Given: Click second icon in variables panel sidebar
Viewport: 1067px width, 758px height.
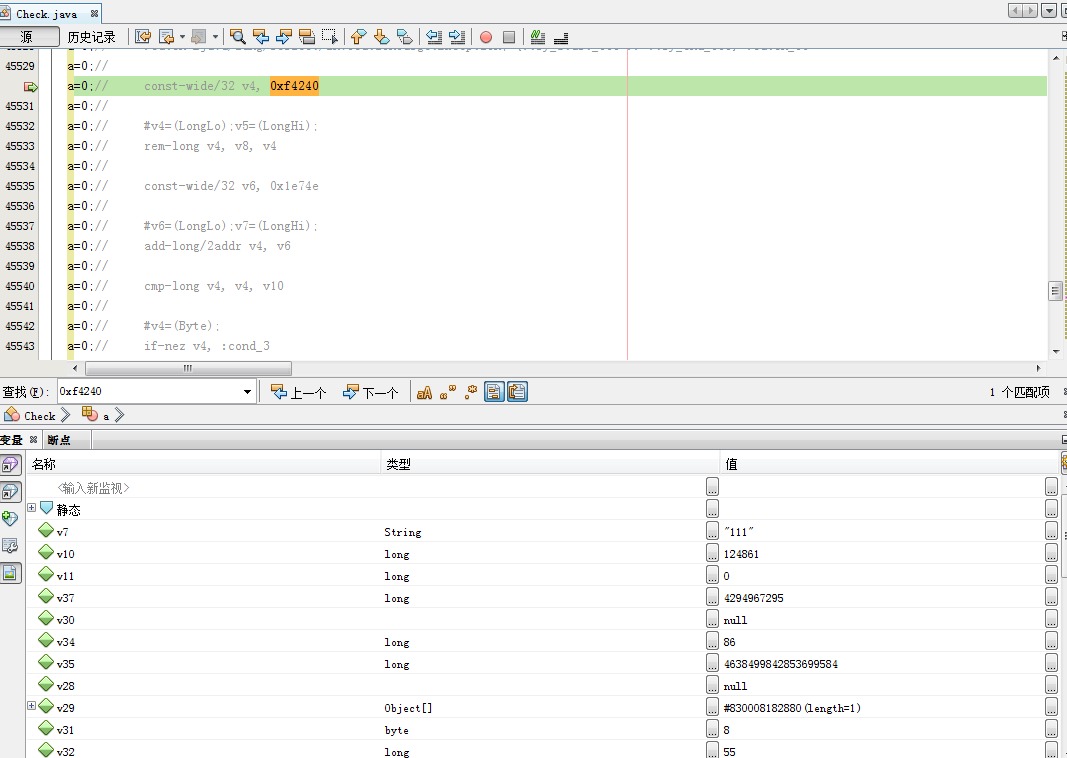Looking at the screenshot, I should (10, 492).
